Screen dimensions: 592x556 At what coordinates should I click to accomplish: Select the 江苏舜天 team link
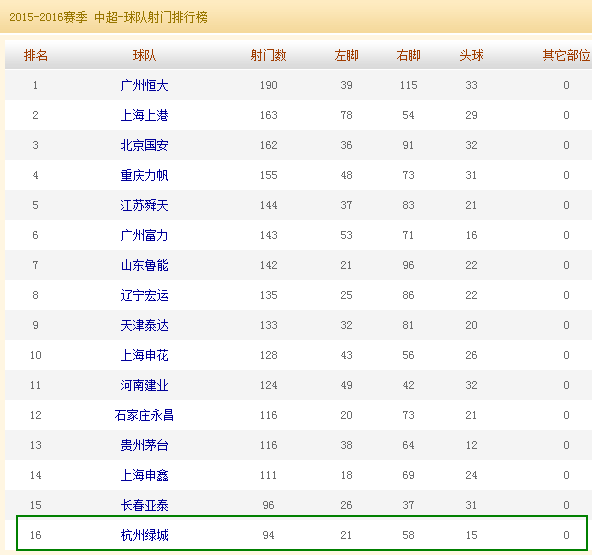[x=144, y=205]
